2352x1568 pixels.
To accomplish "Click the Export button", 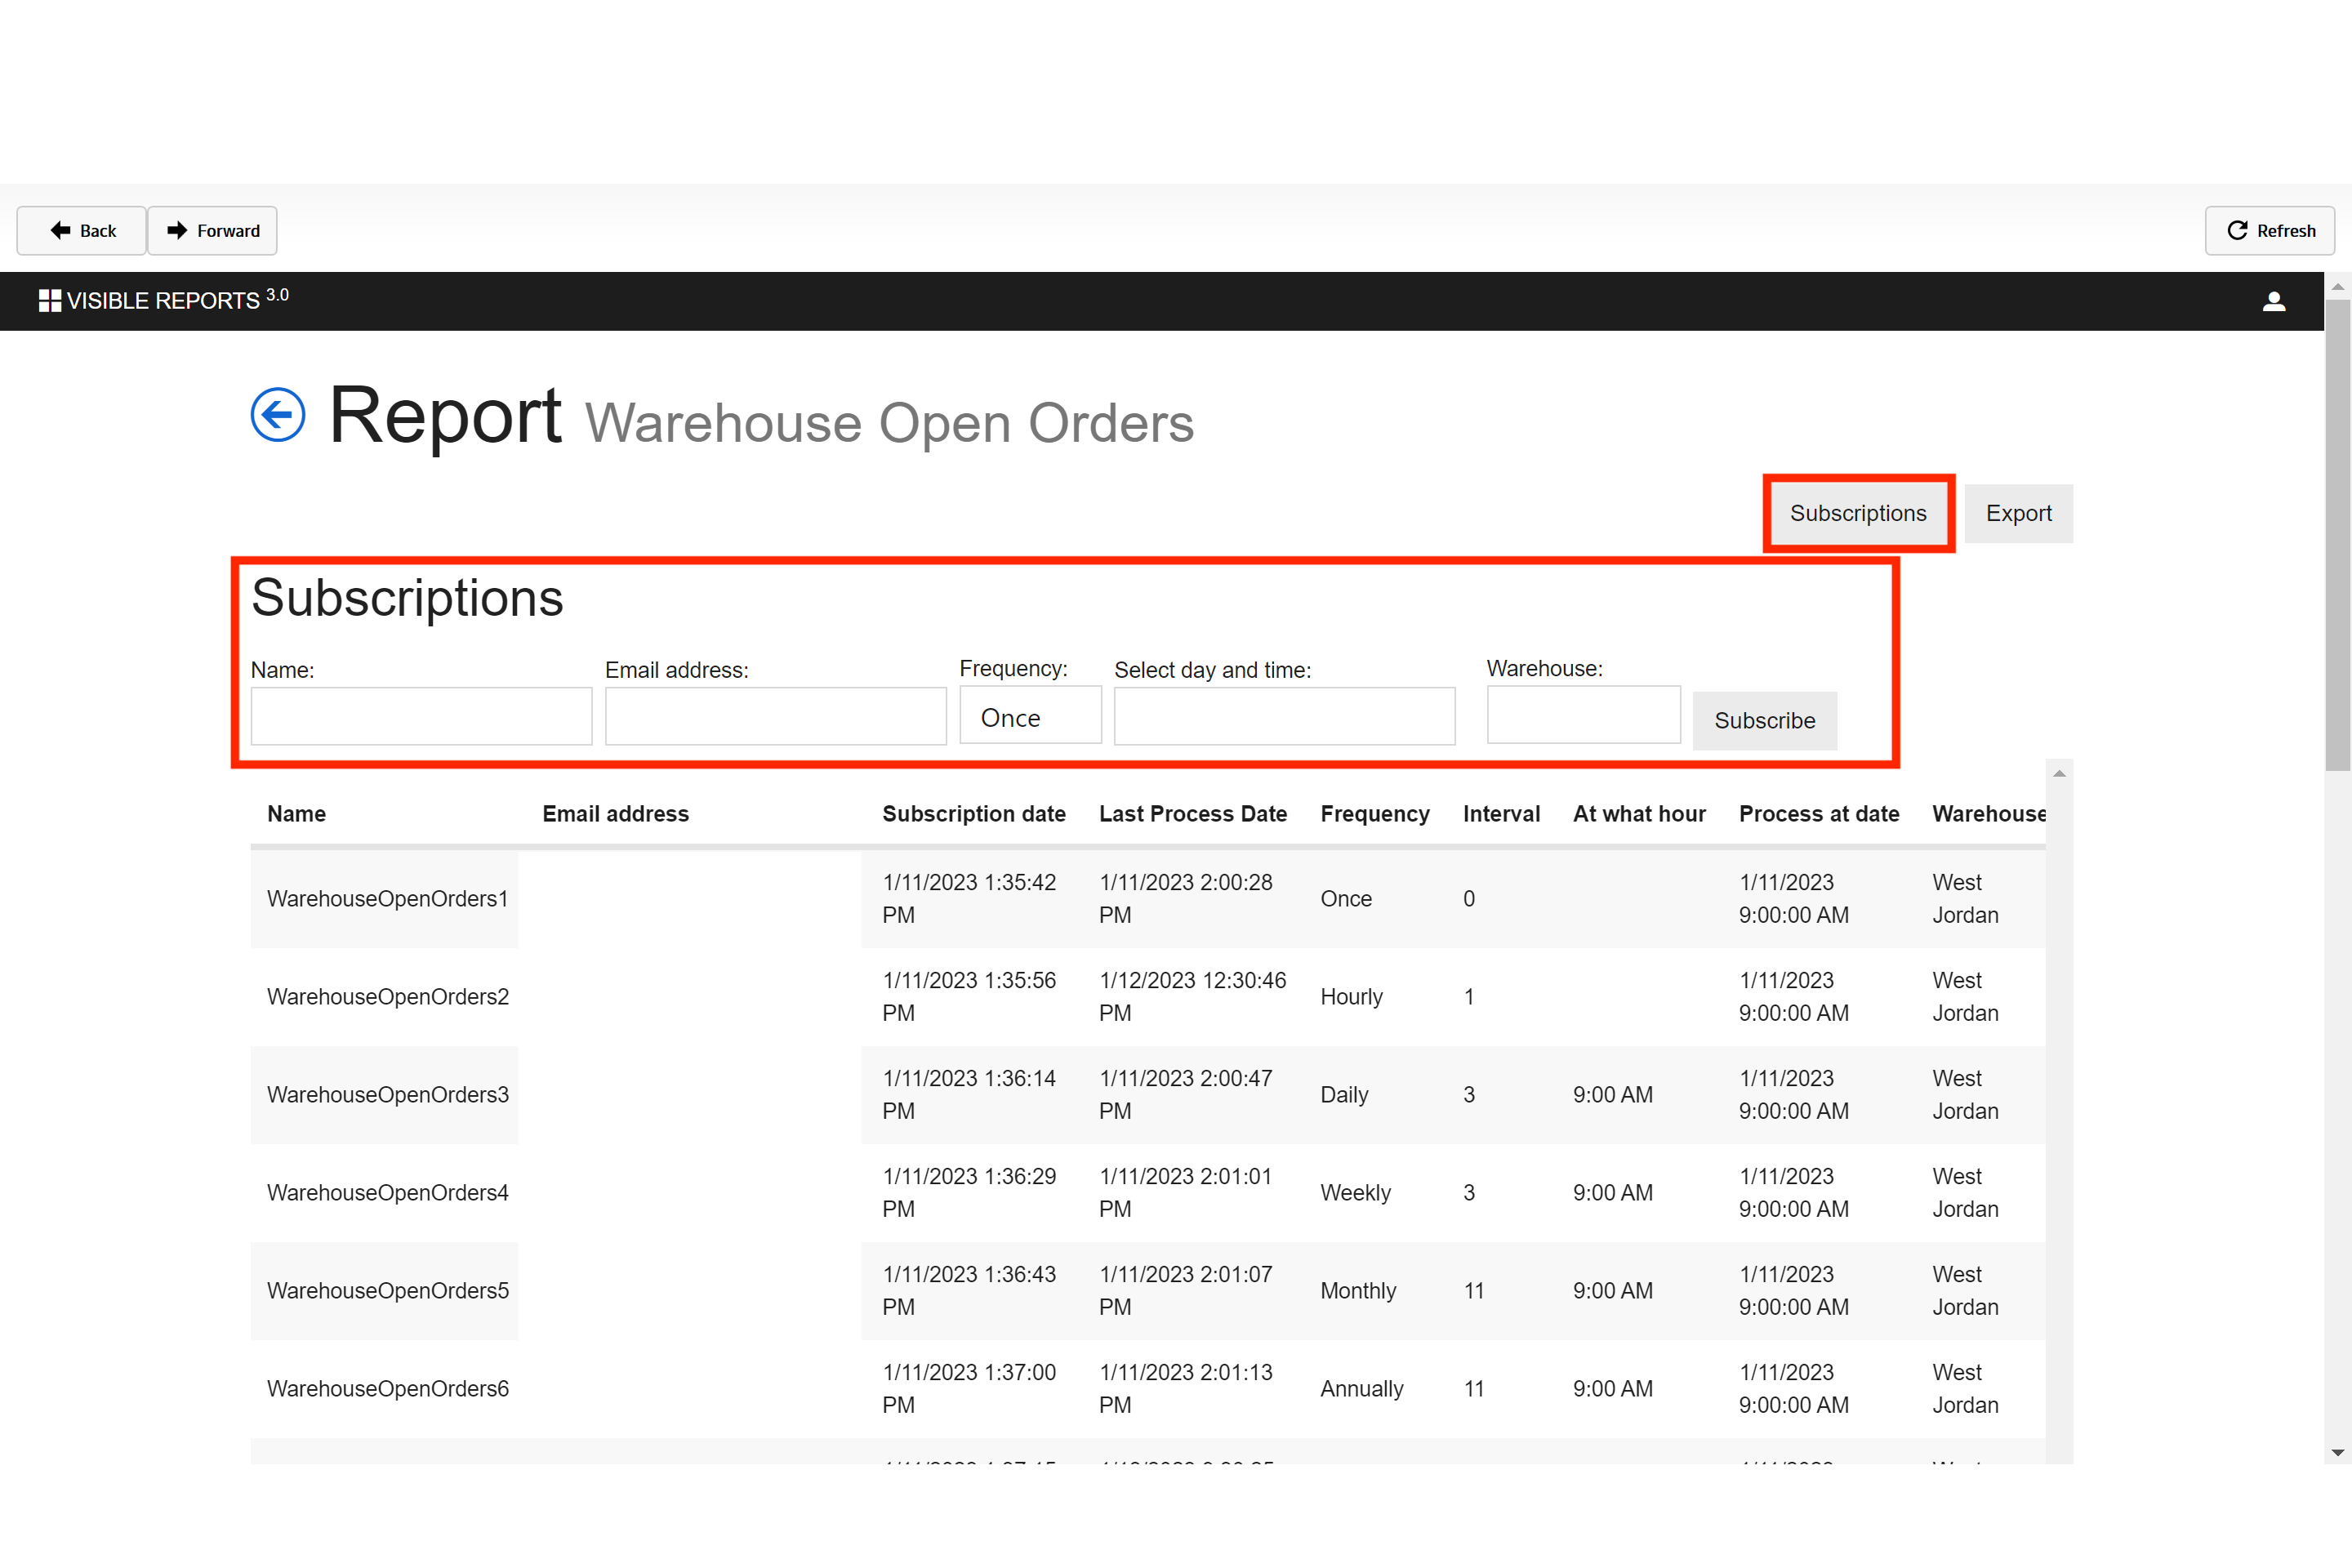I will 2018,513.
